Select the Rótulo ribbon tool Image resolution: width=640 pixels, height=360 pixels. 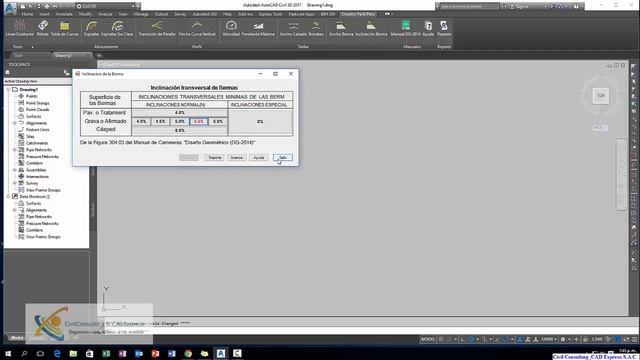(42, 29)
